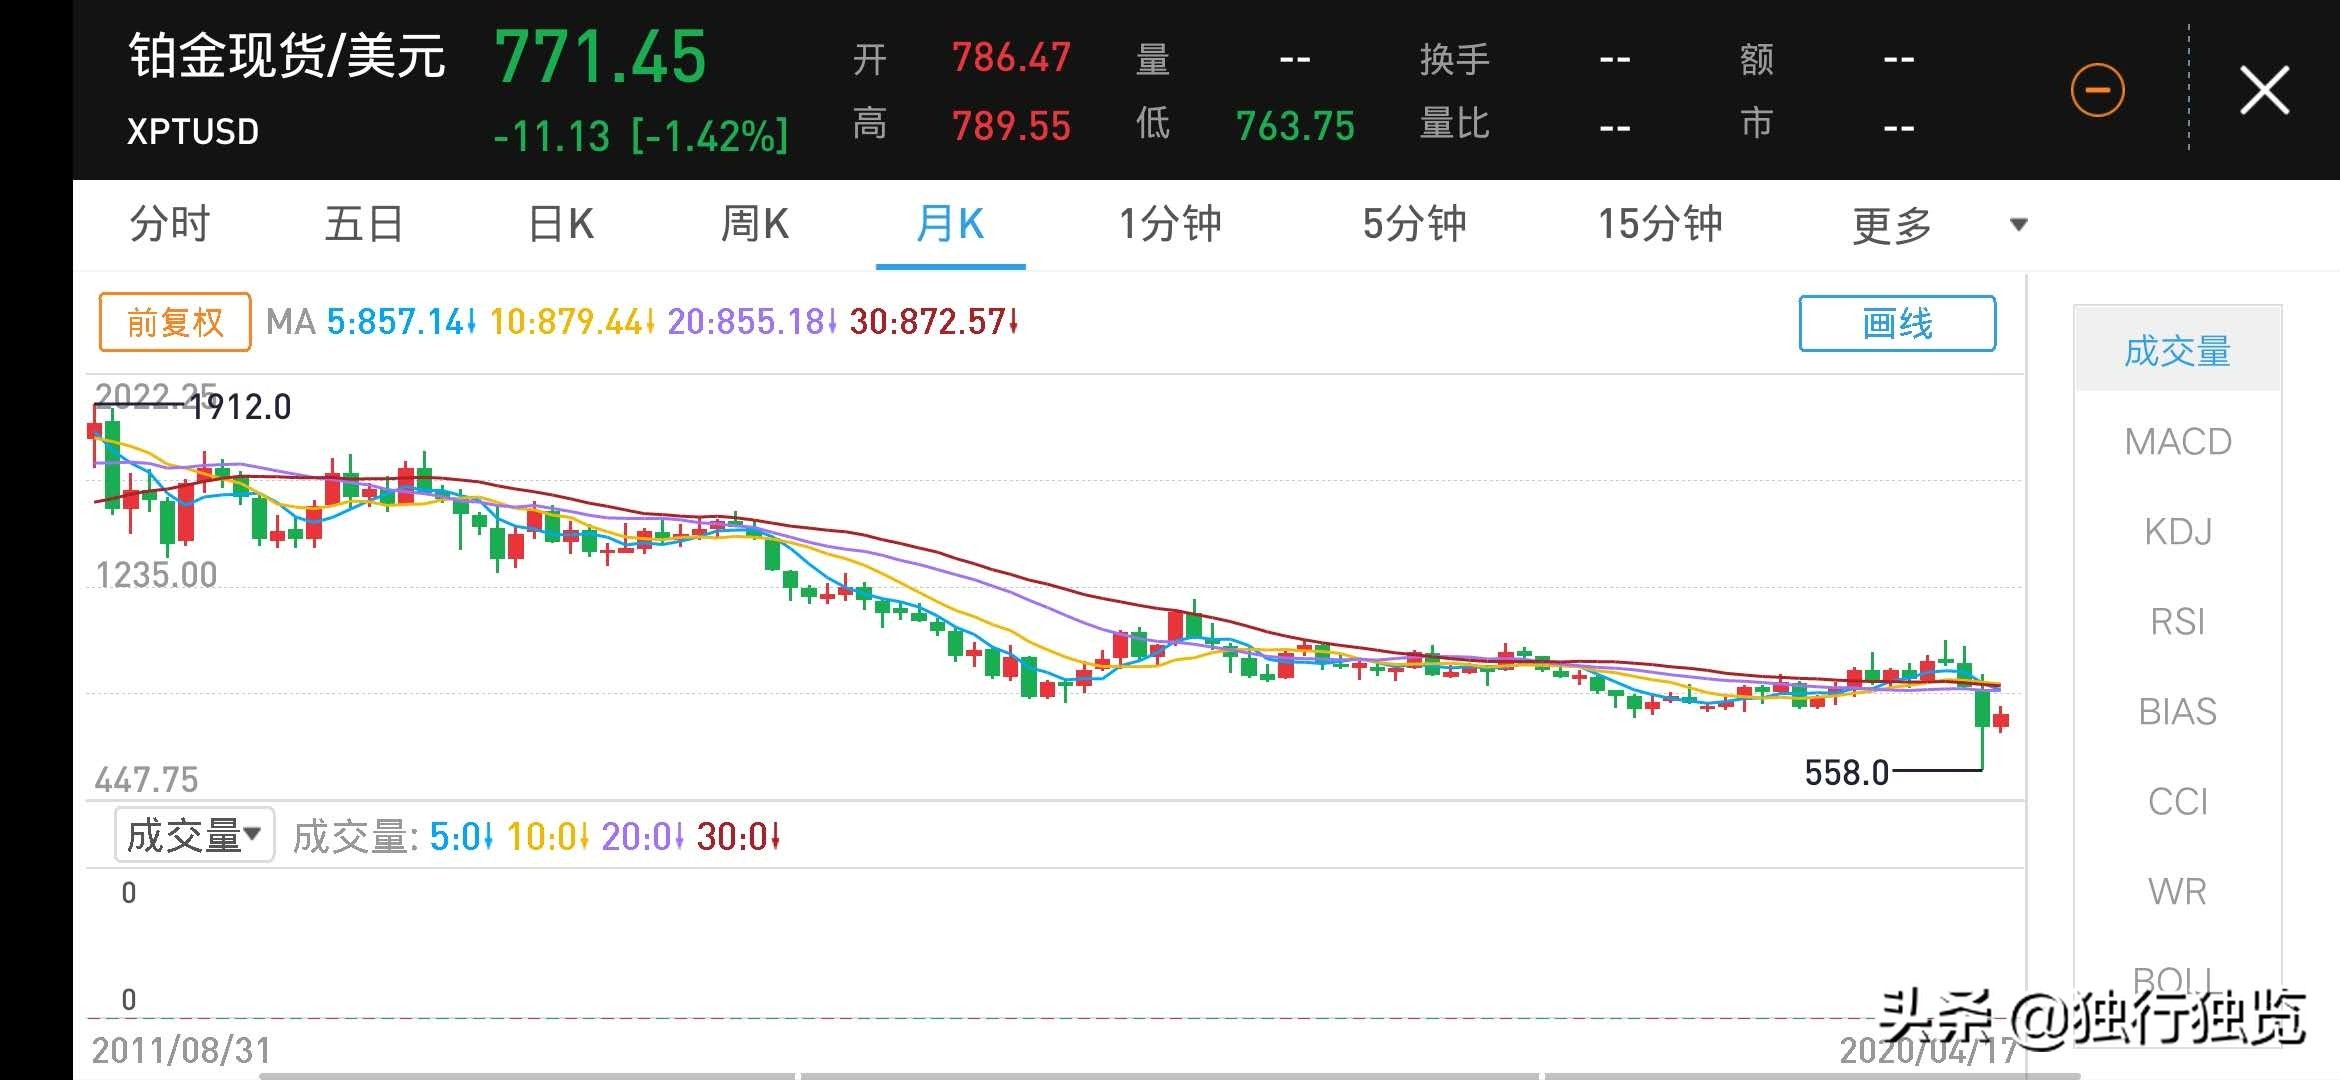2340x1080 pixels.
Task: Open the 更多 chart period dropdown
Action: (x=1890, y=225)
